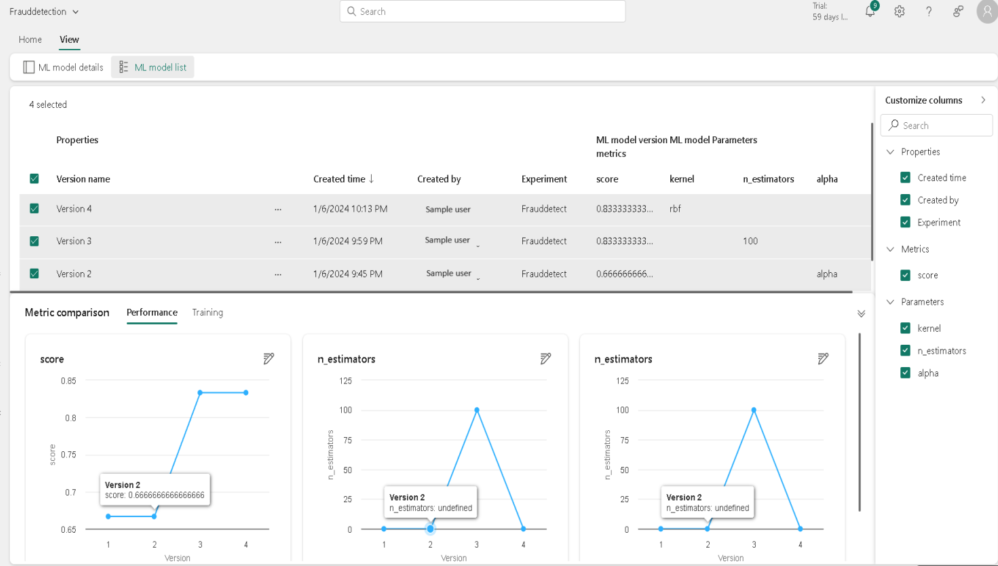Open the notifications bell icon
This screenshot has width=998, height=566.
point(870,11)
